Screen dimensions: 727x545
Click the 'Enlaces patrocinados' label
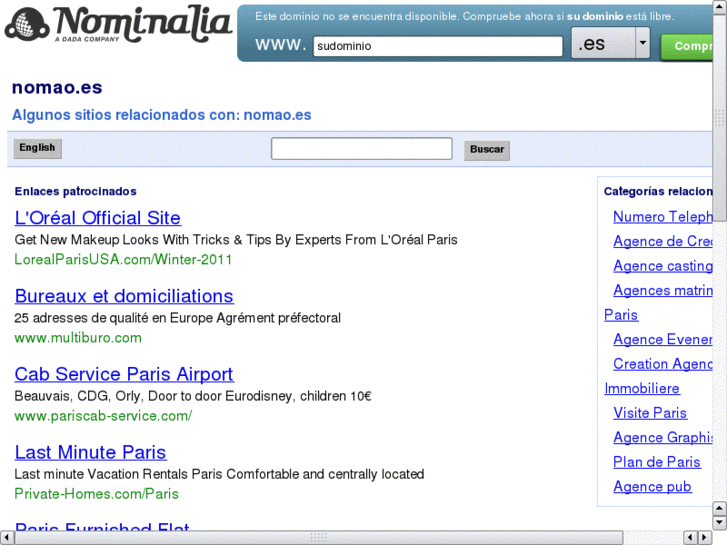pyautogui.click(x=76, y=192)
